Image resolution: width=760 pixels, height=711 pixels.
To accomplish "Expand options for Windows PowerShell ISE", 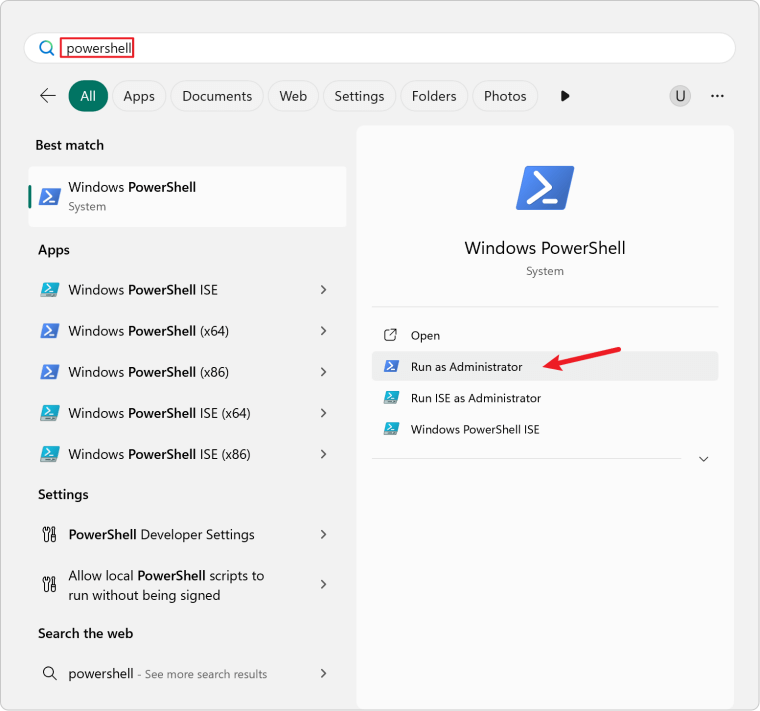I will pos(323,290).
